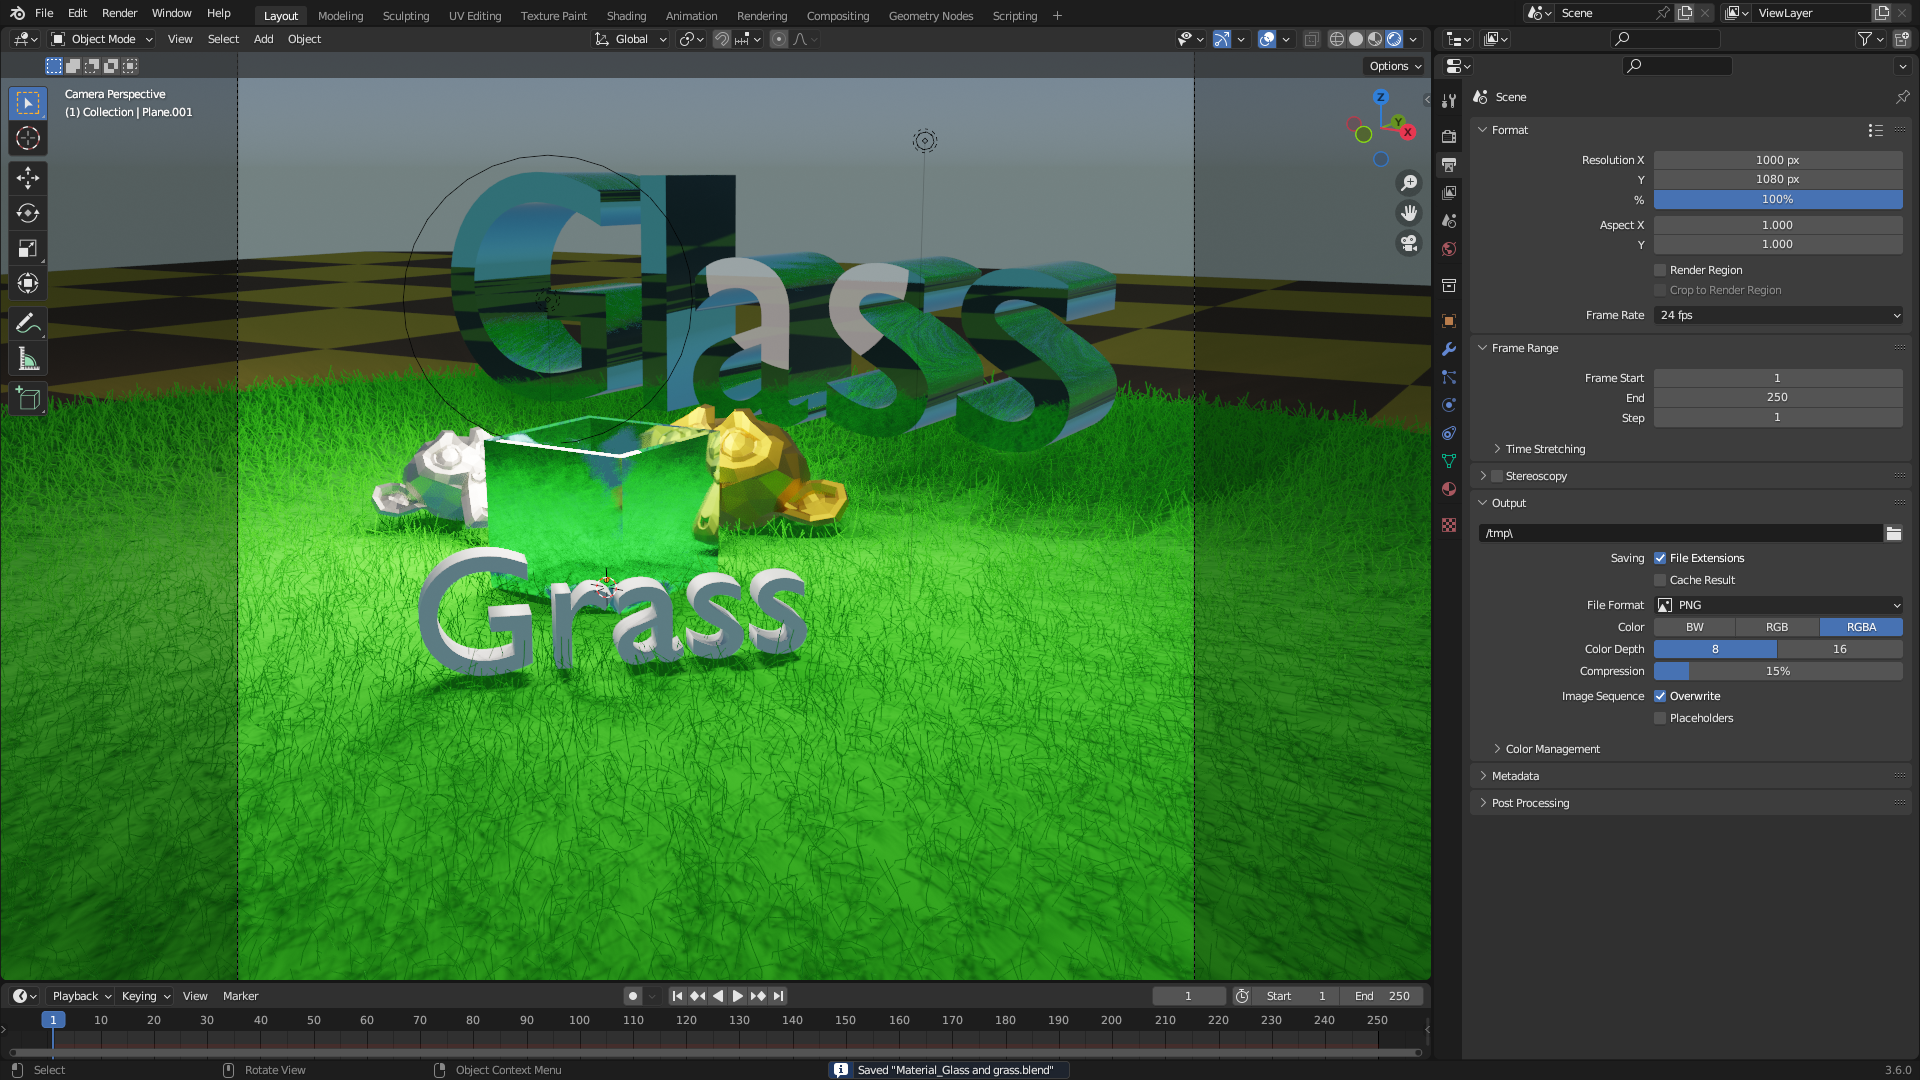Viewport: 1920px width, 1080px height.
Task: Click the camera view toggle icon
Action: pos(1409,243)
